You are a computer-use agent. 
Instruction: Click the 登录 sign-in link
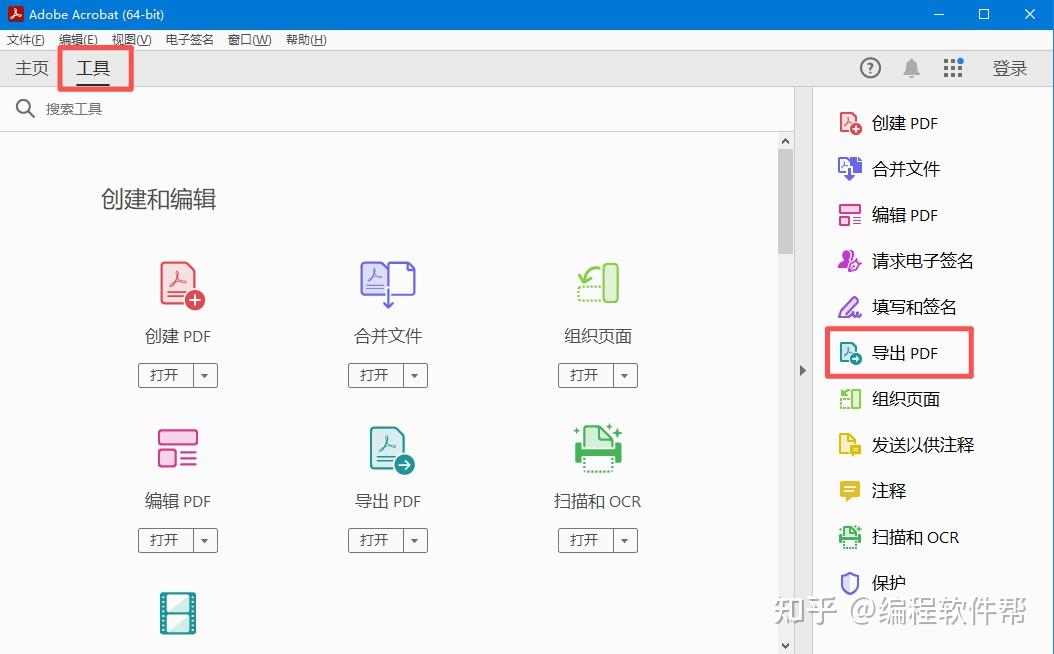1010,68
